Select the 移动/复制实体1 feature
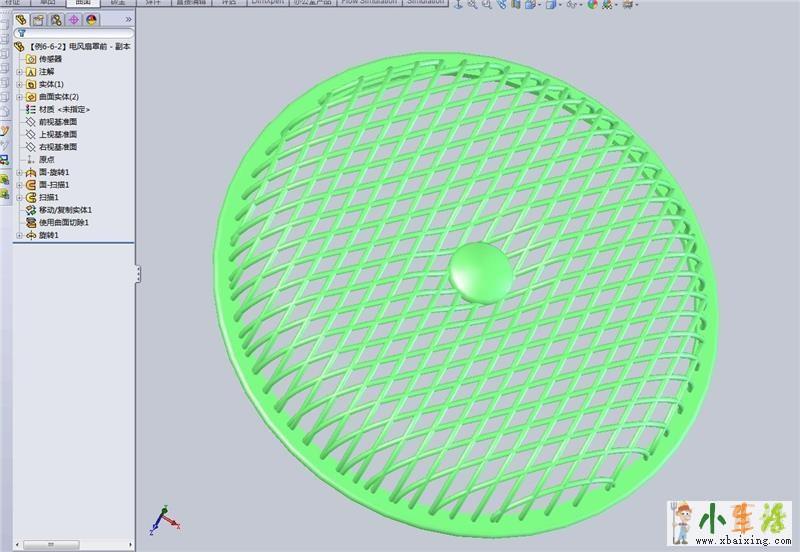Screen dimensions: 800x552 click(x=65, y=210)
